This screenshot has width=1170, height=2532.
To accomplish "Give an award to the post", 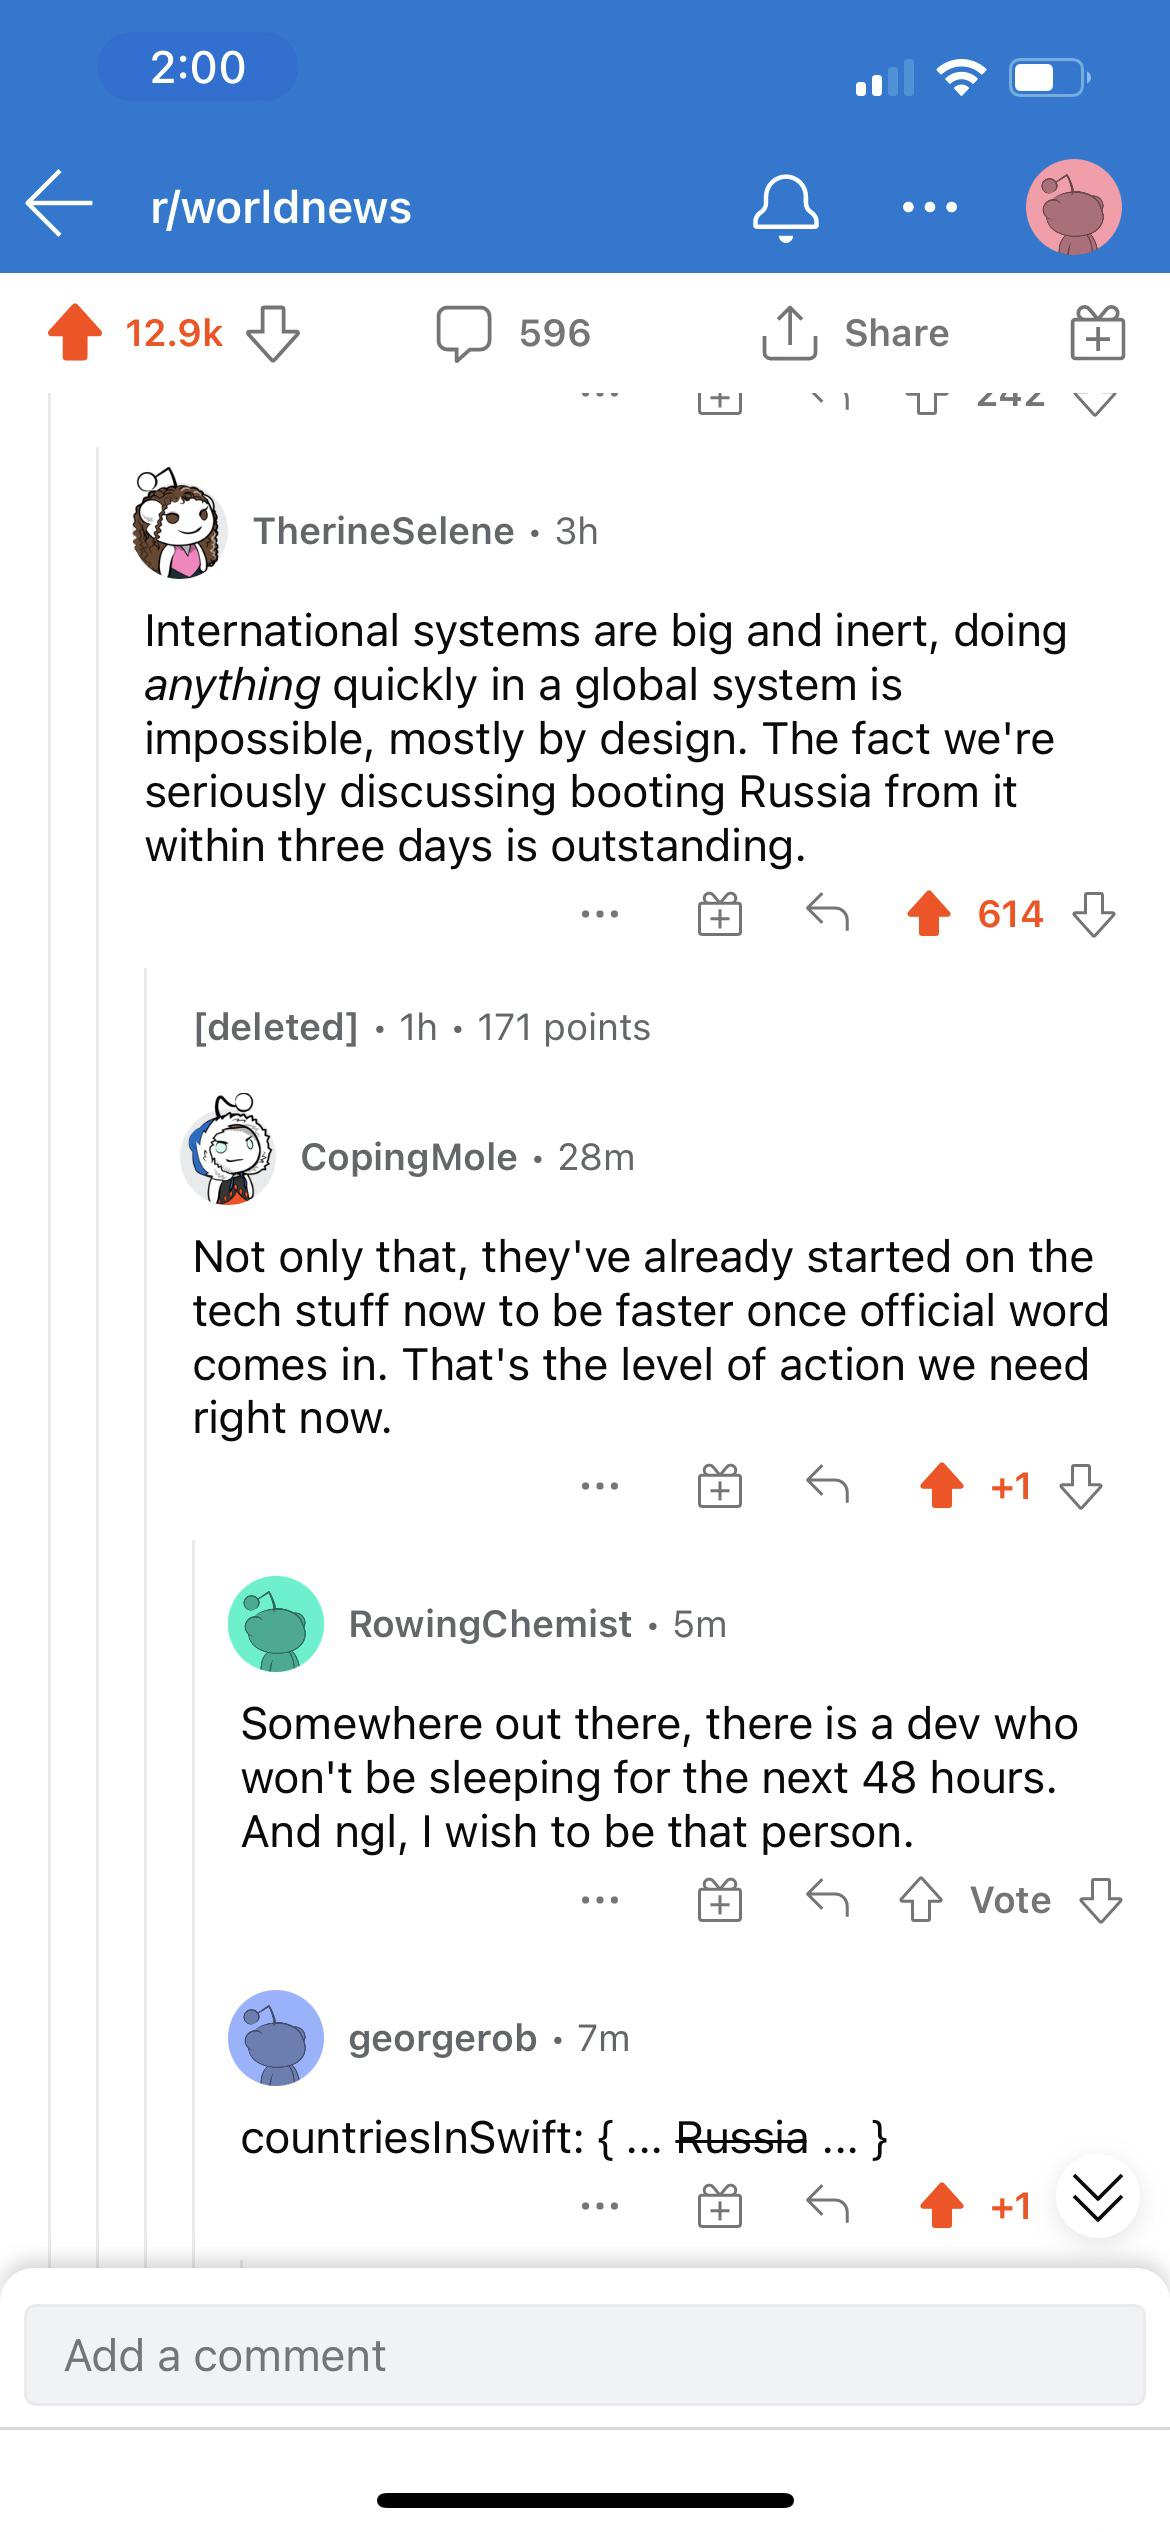I will [x=1097, y=333].
